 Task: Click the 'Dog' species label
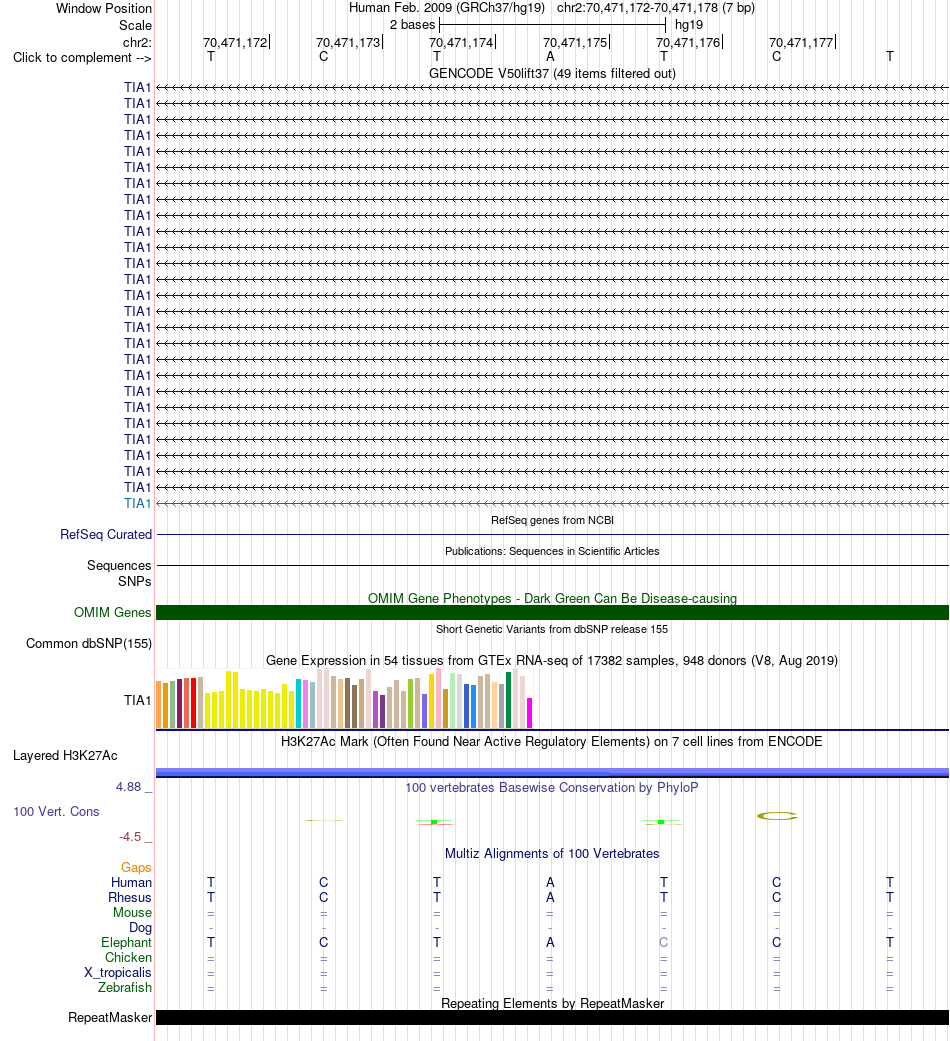[140, 927]
